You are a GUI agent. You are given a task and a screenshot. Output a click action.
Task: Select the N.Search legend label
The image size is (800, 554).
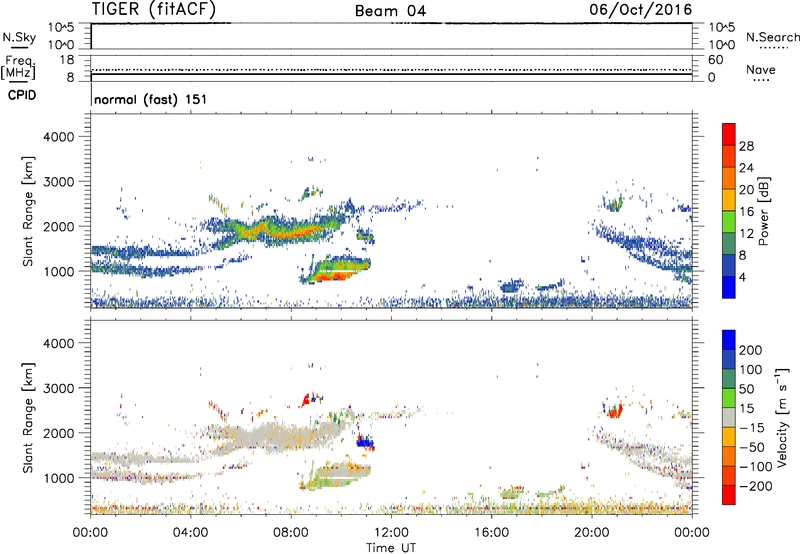click(772, 37)
